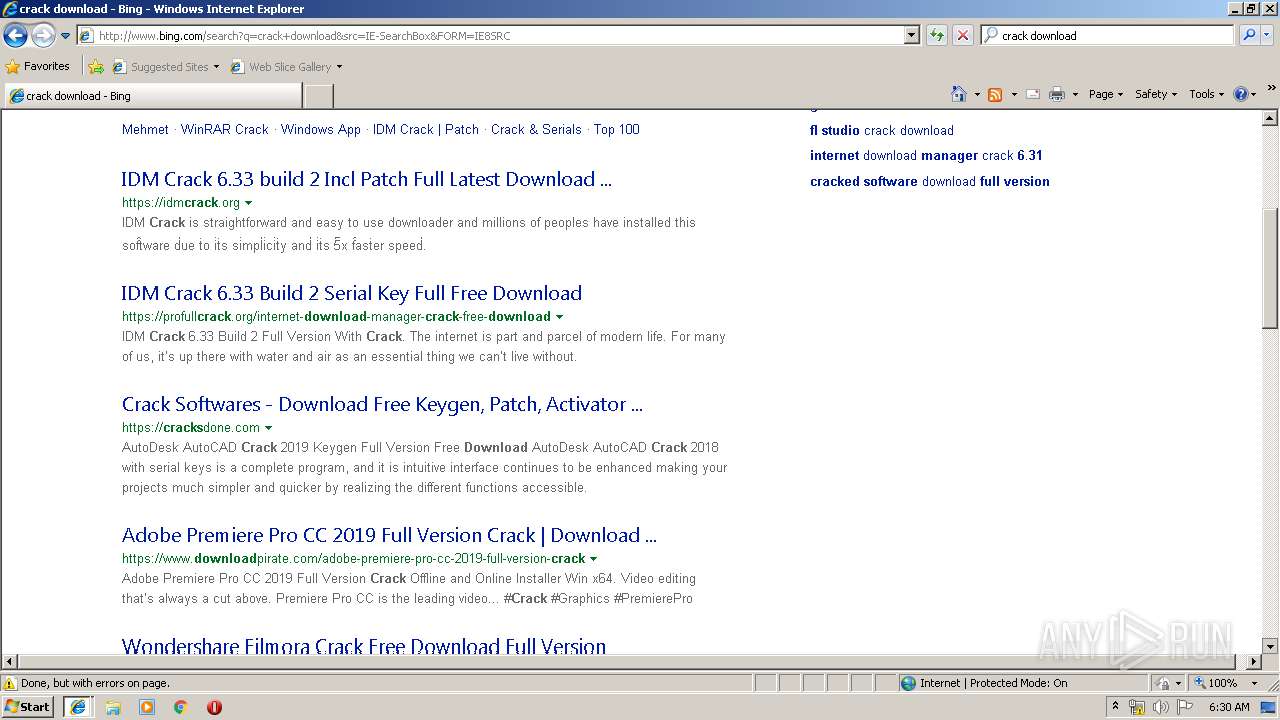The image size is (1280, 720).
Task: Click the Help question mark icon
Action: click(1240, 94)
